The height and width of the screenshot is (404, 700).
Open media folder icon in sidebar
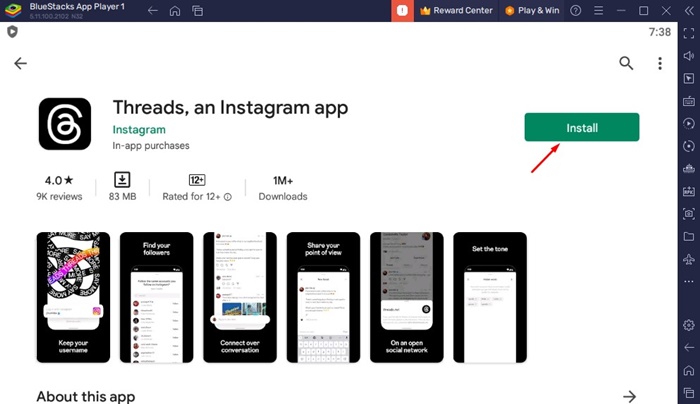689,236
